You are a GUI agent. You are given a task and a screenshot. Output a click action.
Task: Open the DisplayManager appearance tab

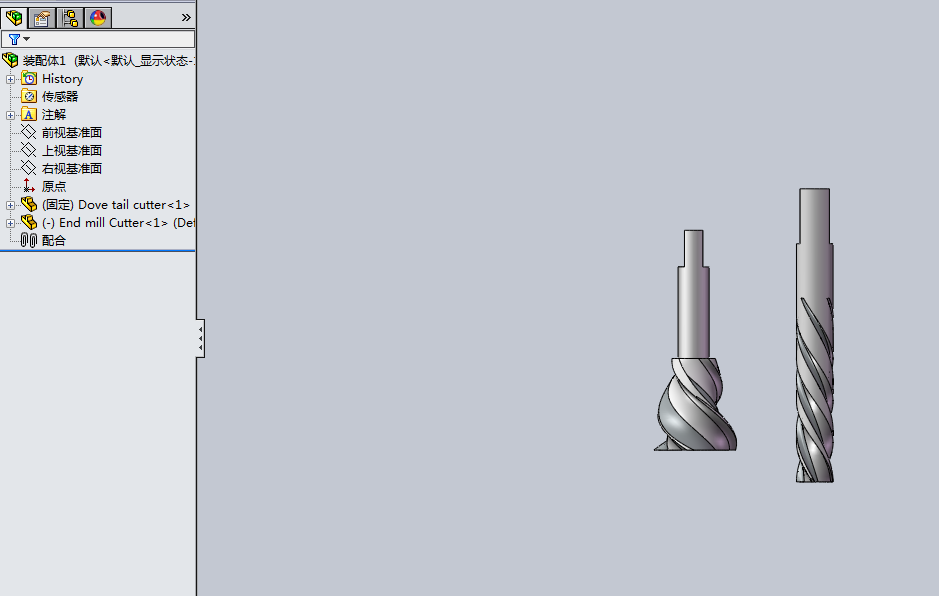pyautogui.click(x=98, y=18)
